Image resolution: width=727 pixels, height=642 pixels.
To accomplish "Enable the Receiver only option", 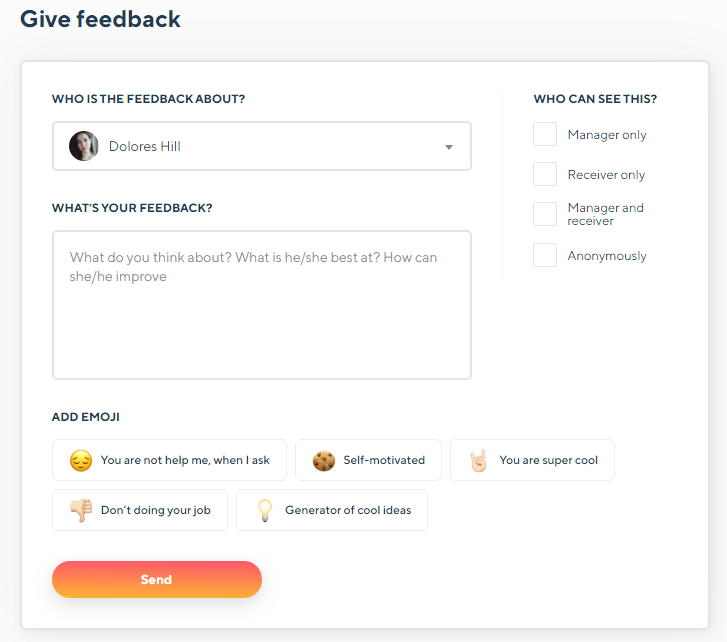I will [545, 174].
